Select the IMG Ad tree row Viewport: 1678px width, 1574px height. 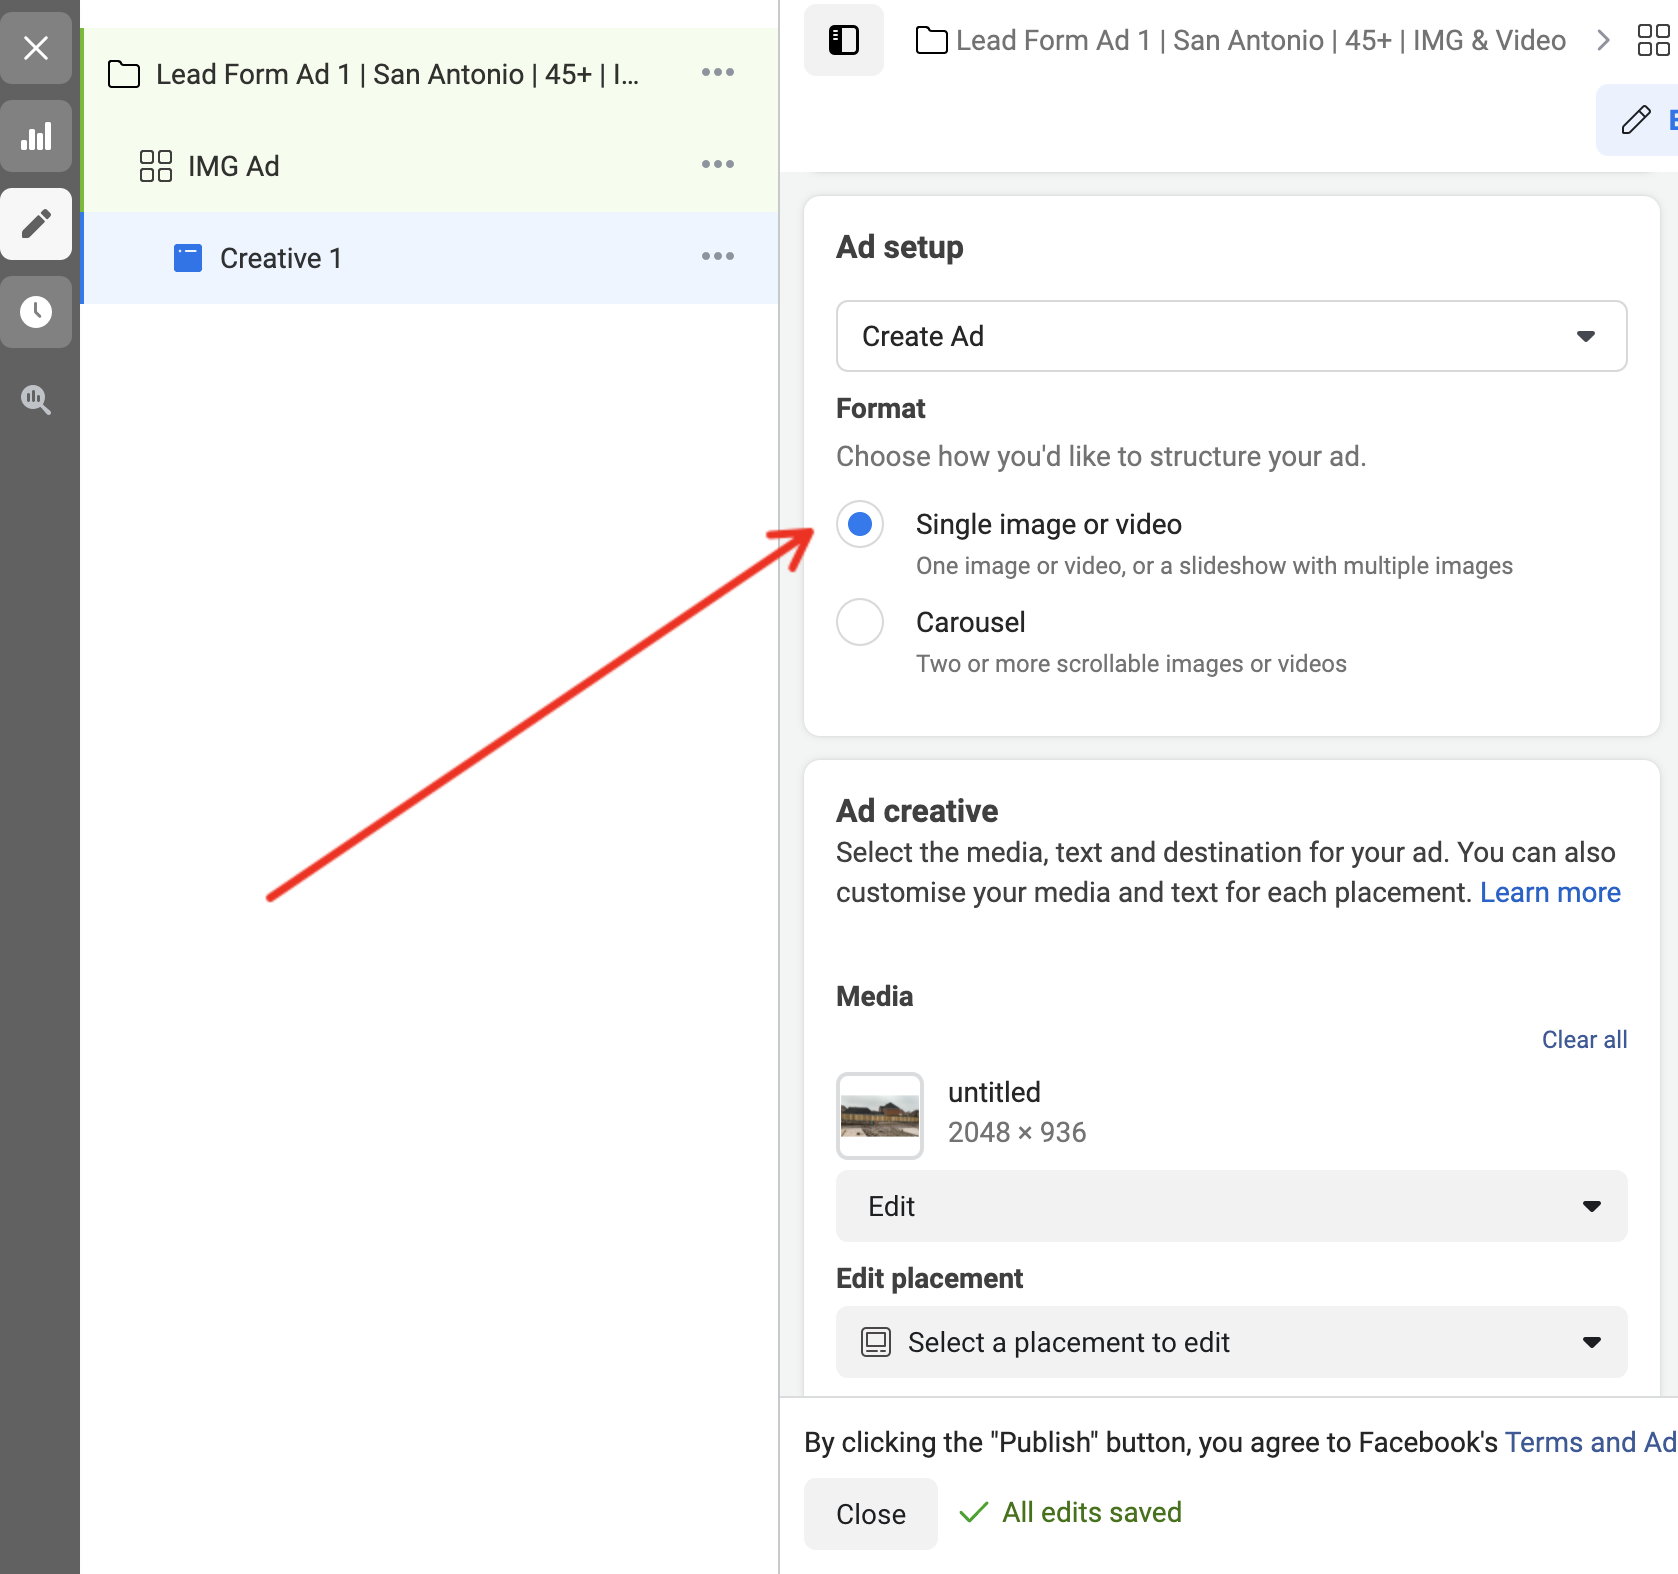[x=430, y=166]
